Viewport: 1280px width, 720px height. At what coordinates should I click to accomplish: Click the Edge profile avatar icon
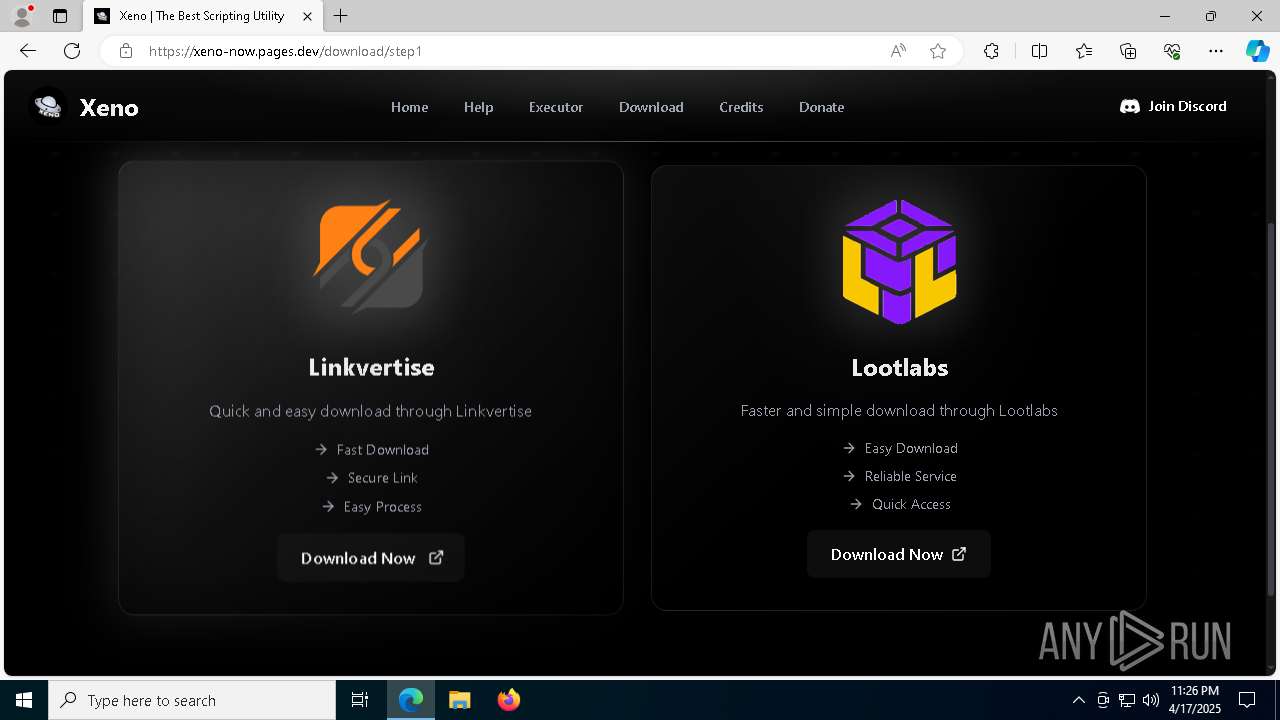coord(22,16)
